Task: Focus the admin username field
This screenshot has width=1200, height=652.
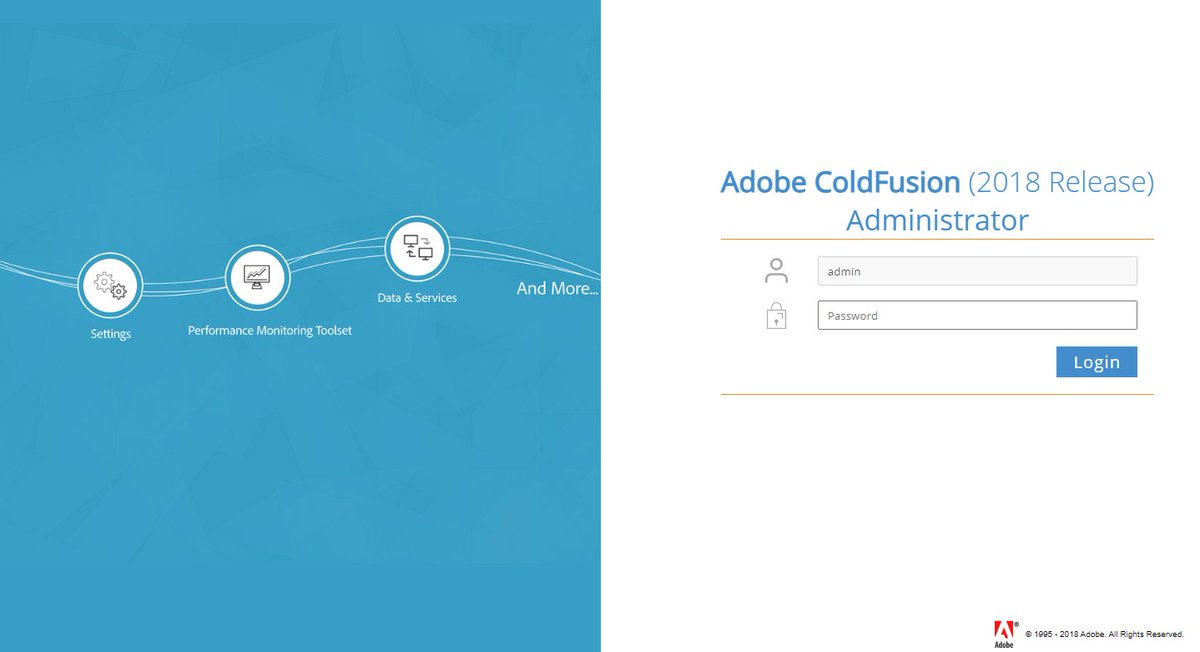Action: tap(977, 271)
